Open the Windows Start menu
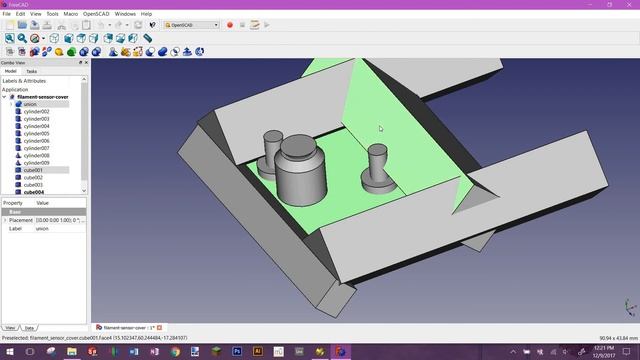Screen dimensions: 640x360 pos(10,351)
